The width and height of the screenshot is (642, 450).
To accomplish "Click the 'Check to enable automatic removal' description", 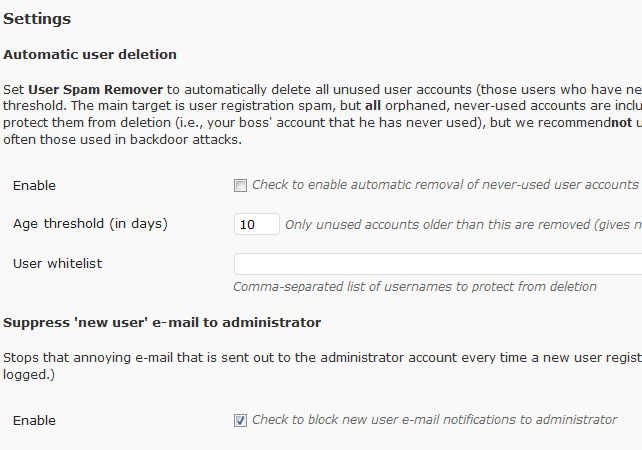I will tap(445, 185).
